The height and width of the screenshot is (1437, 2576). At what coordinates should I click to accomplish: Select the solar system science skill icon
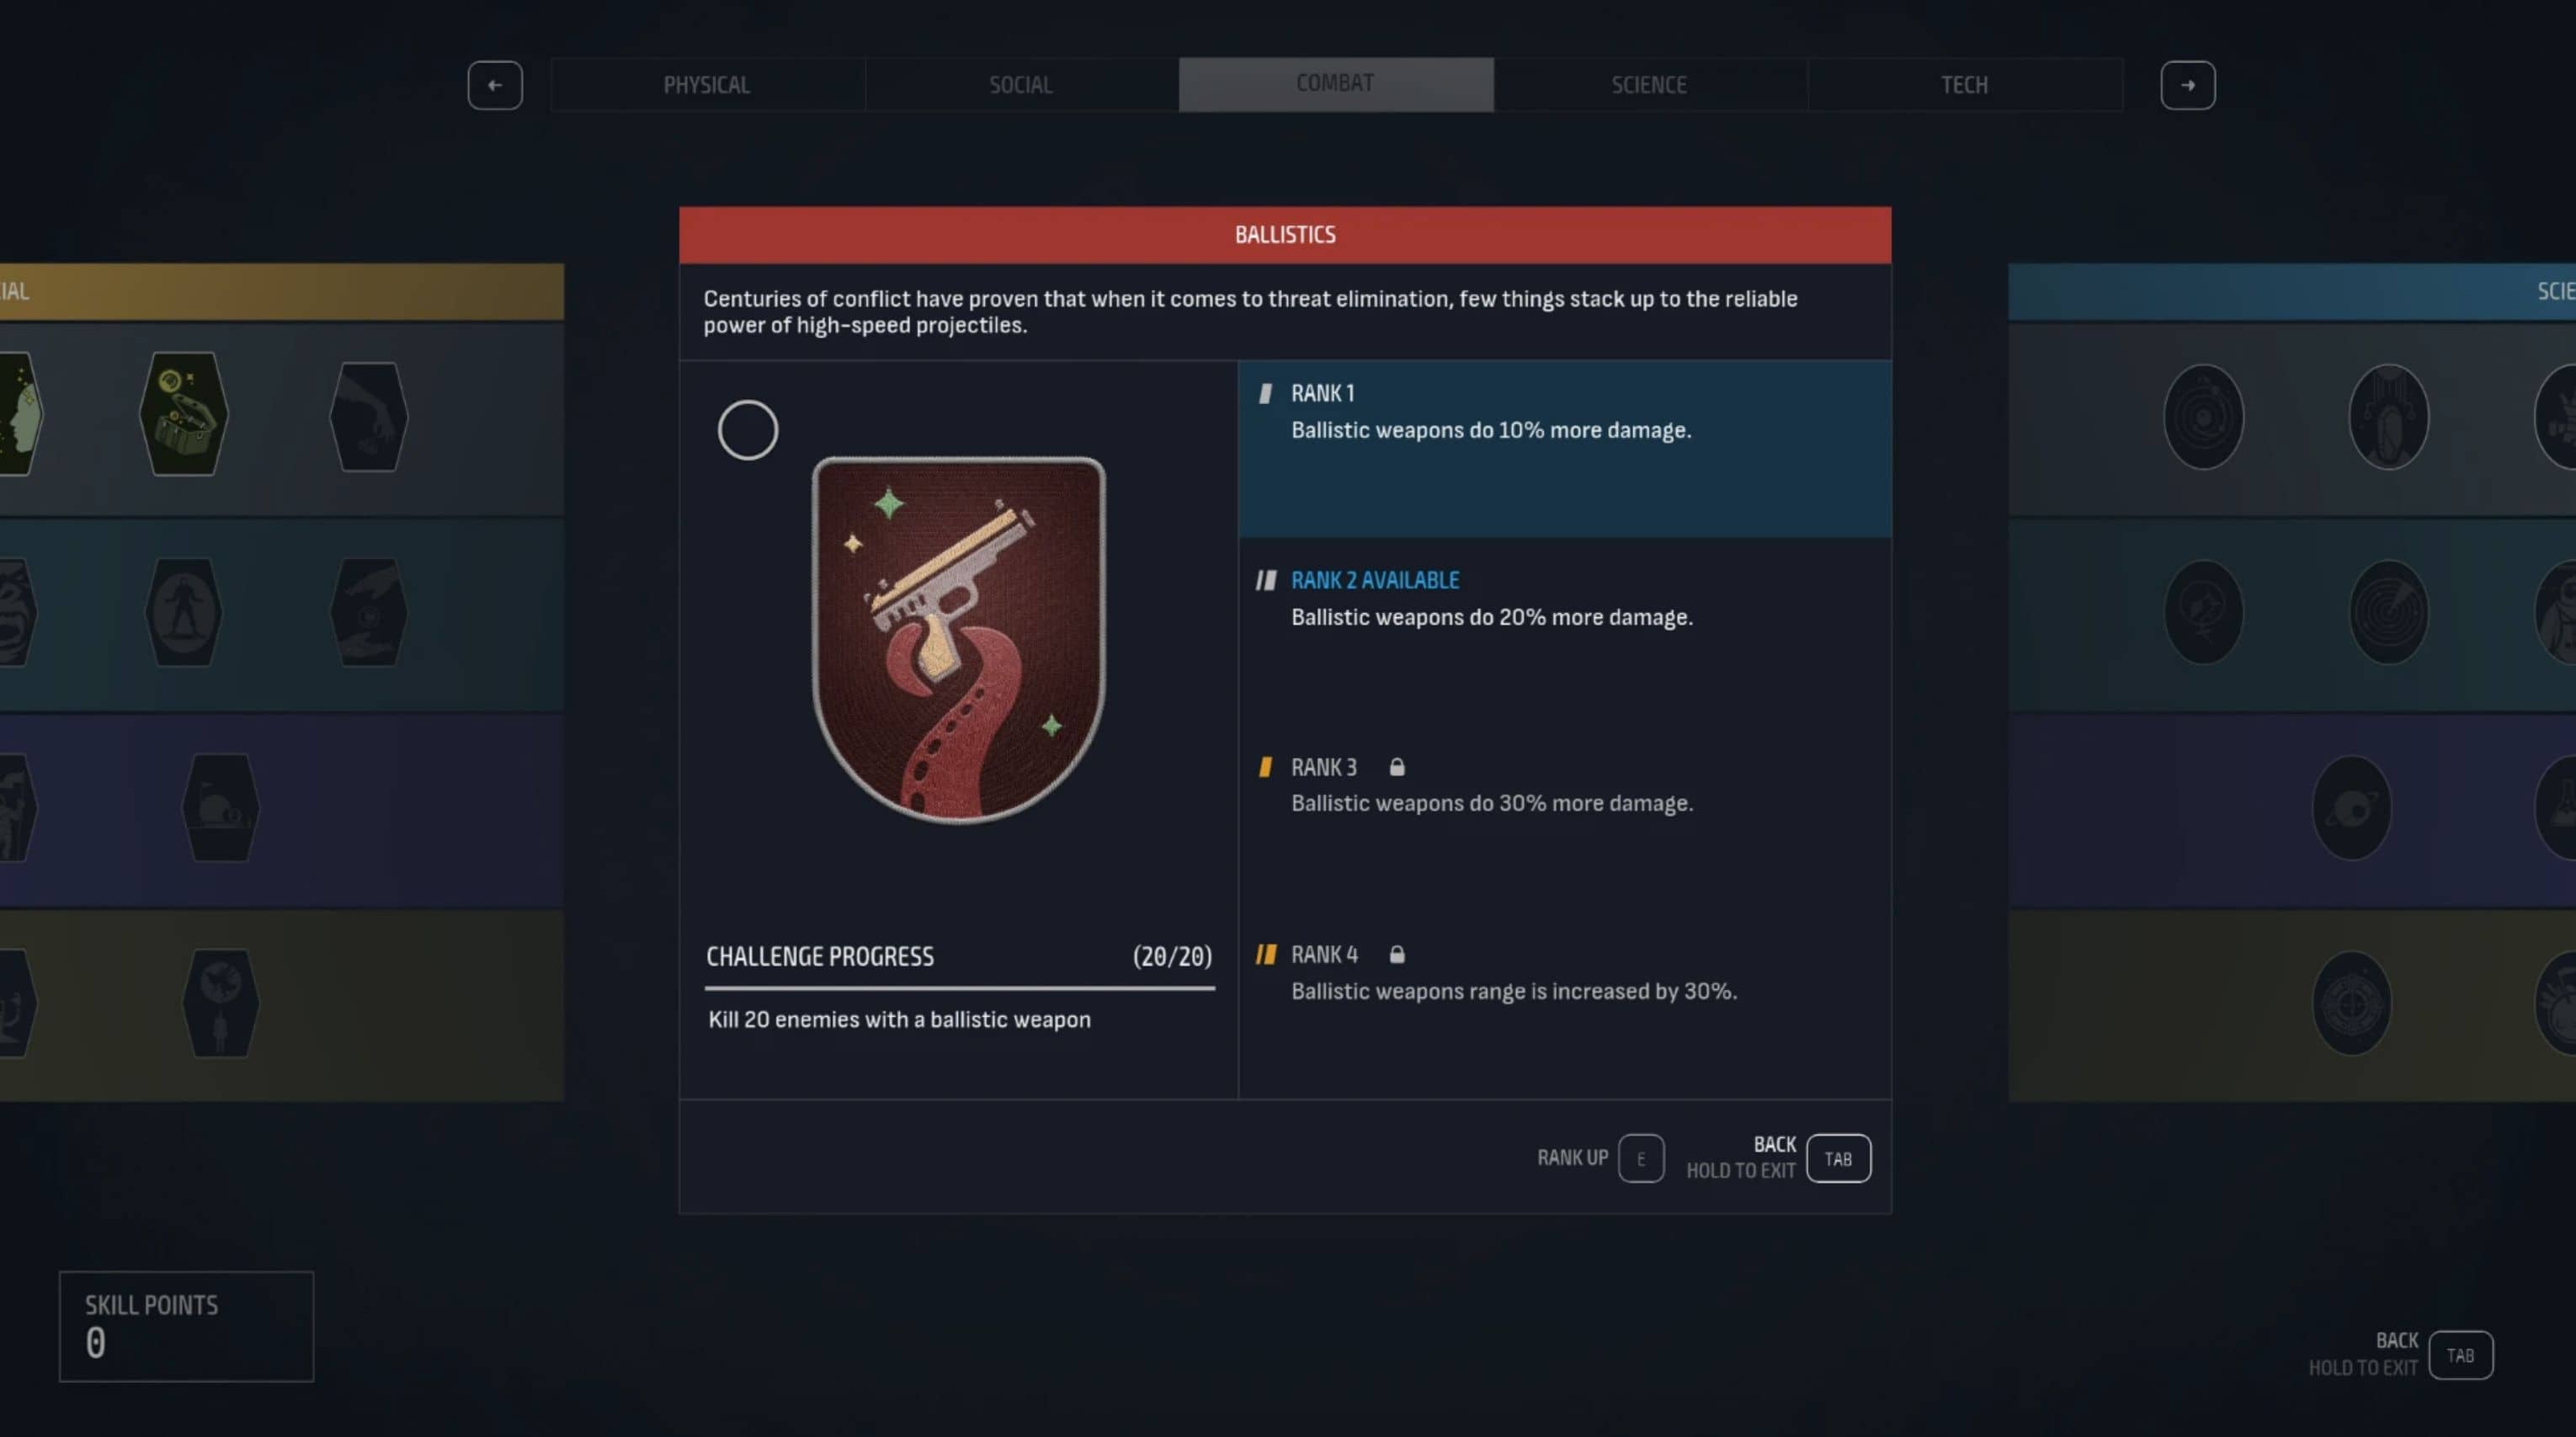(2203, 416)
